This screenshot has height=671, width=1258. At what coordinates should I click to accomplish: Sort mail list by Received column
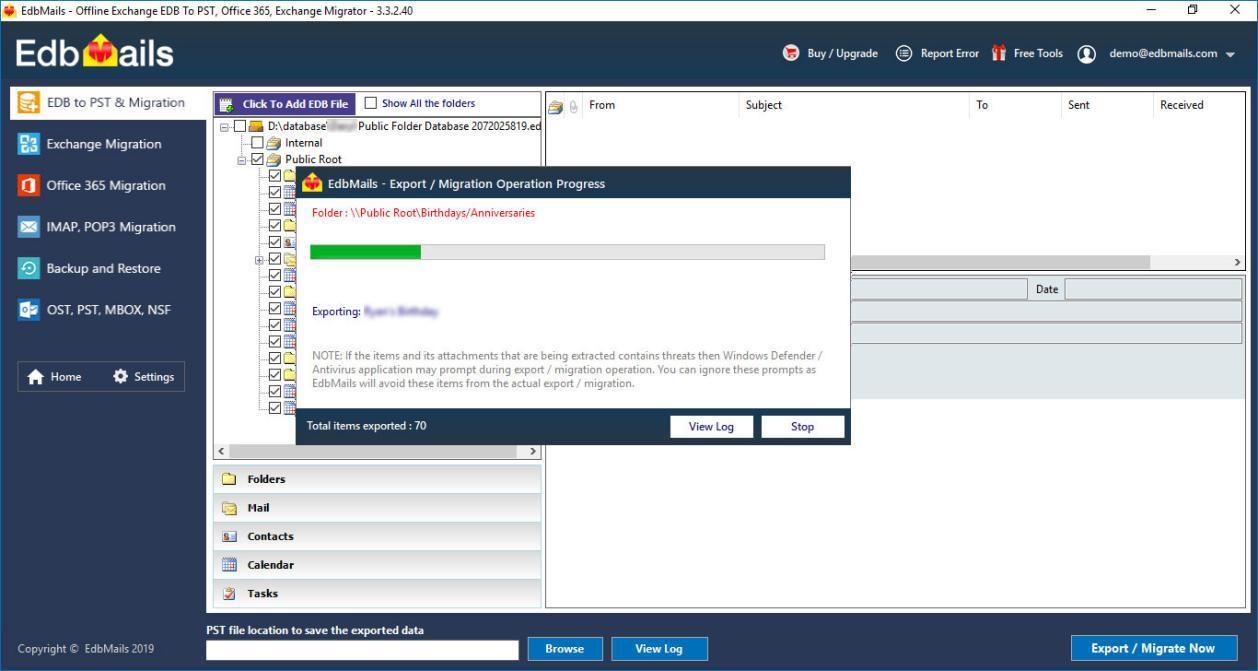(1199, 105)
